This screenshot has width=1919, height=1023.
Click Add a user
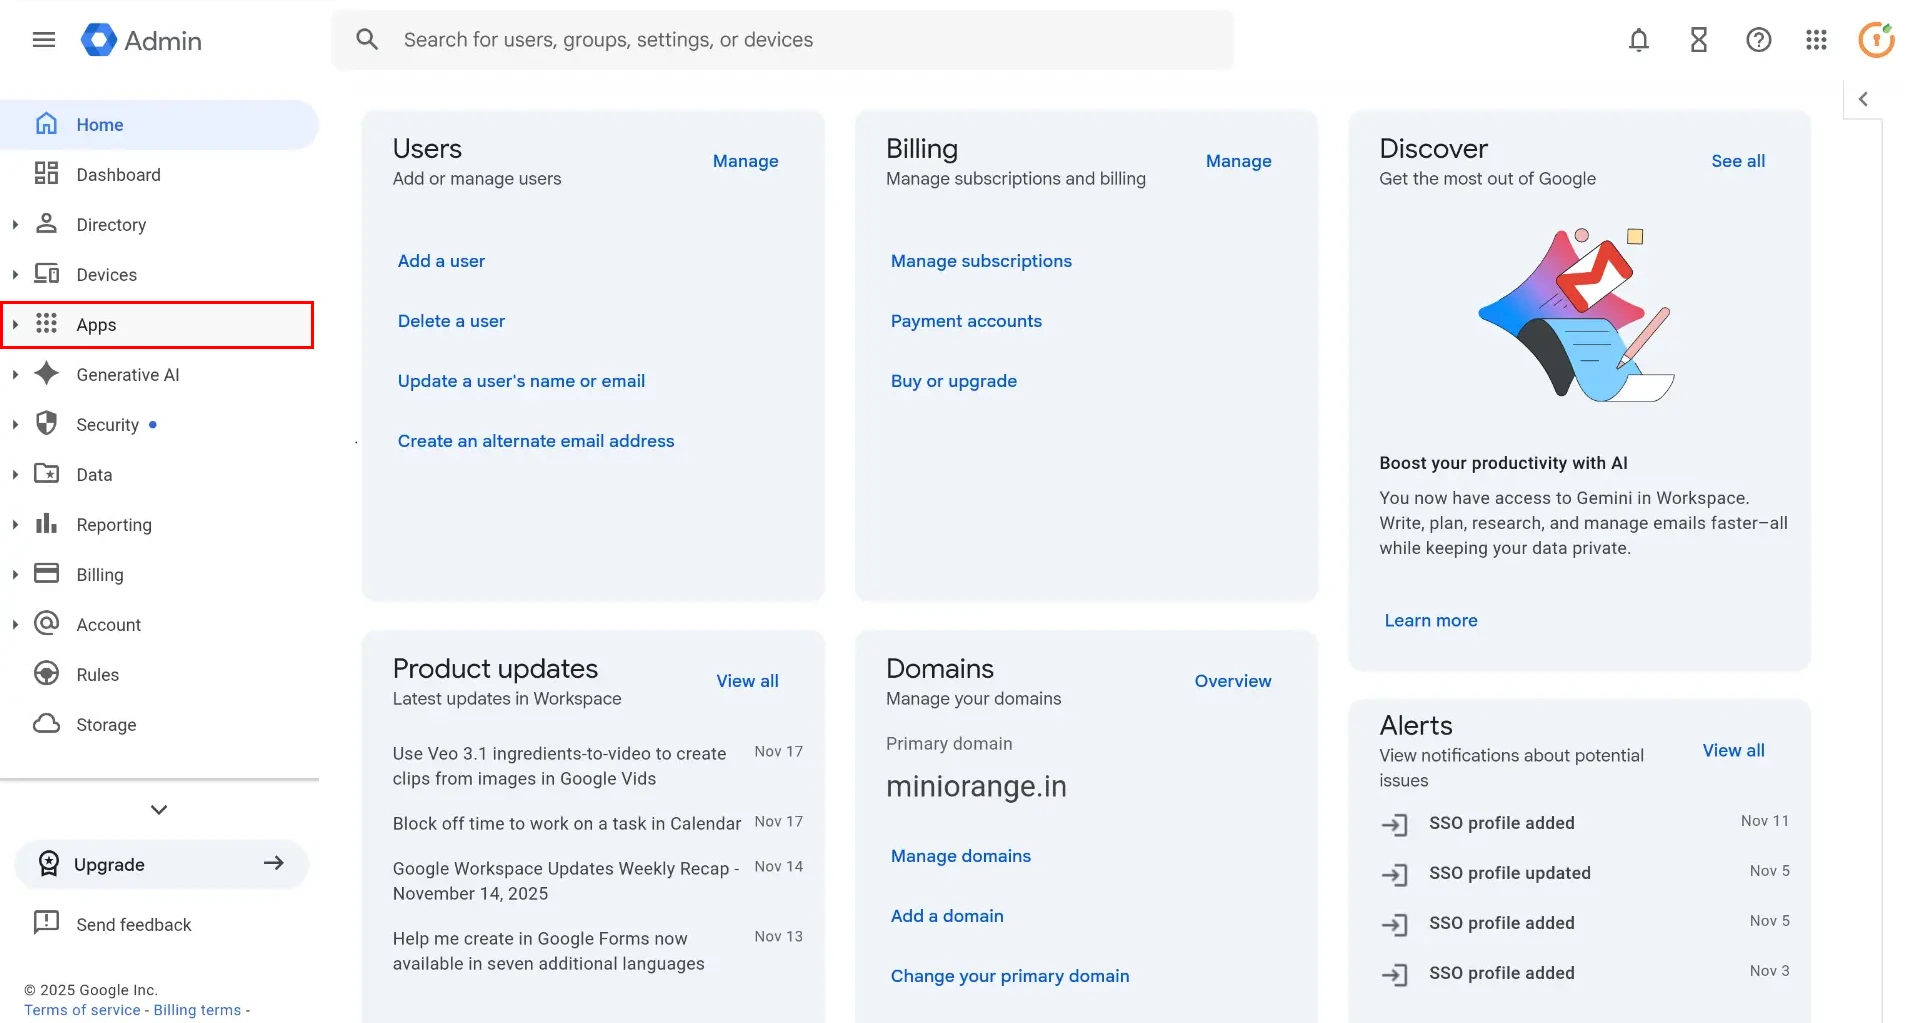pos(440,260)
